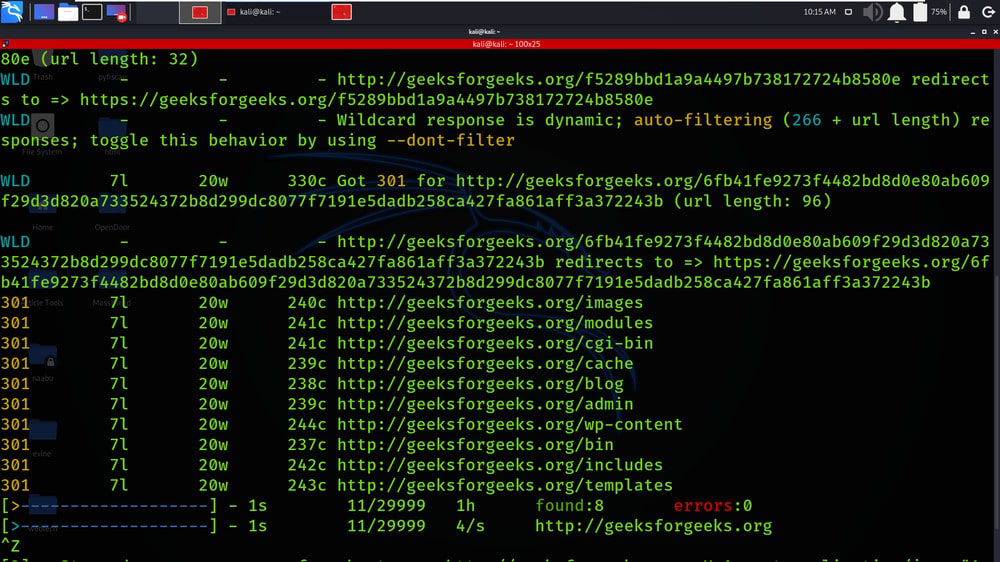The height and width of the screenshot is (562, 1000).
Task: Click the lower progress bar showing 4/s
Action: coord(108,527)
